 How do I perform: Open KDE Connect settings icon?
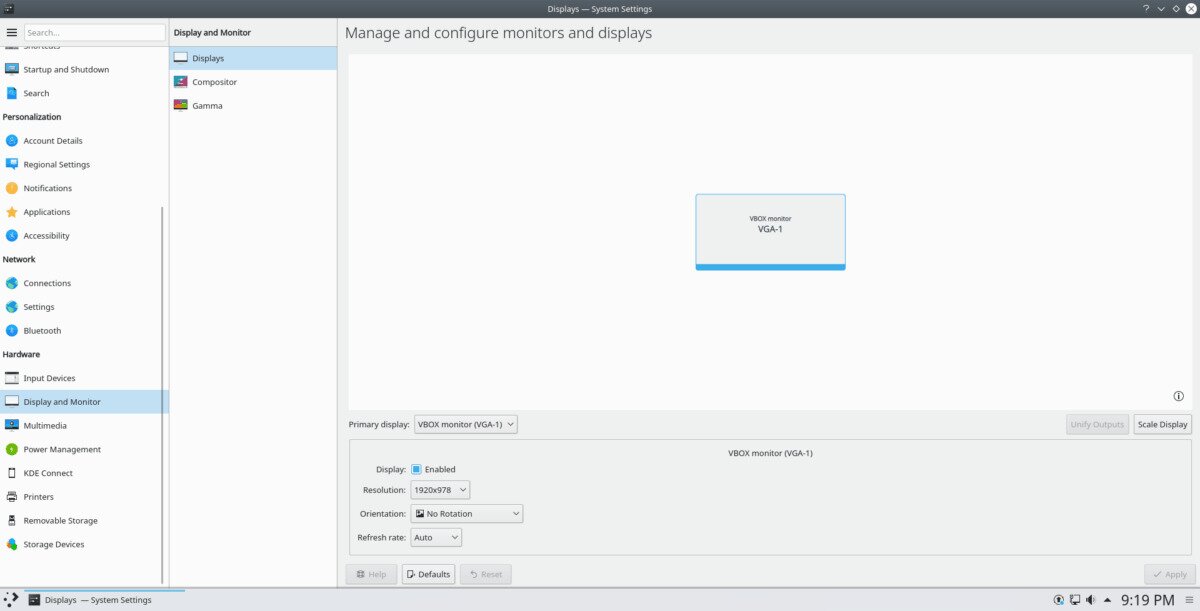coord(12,473)
